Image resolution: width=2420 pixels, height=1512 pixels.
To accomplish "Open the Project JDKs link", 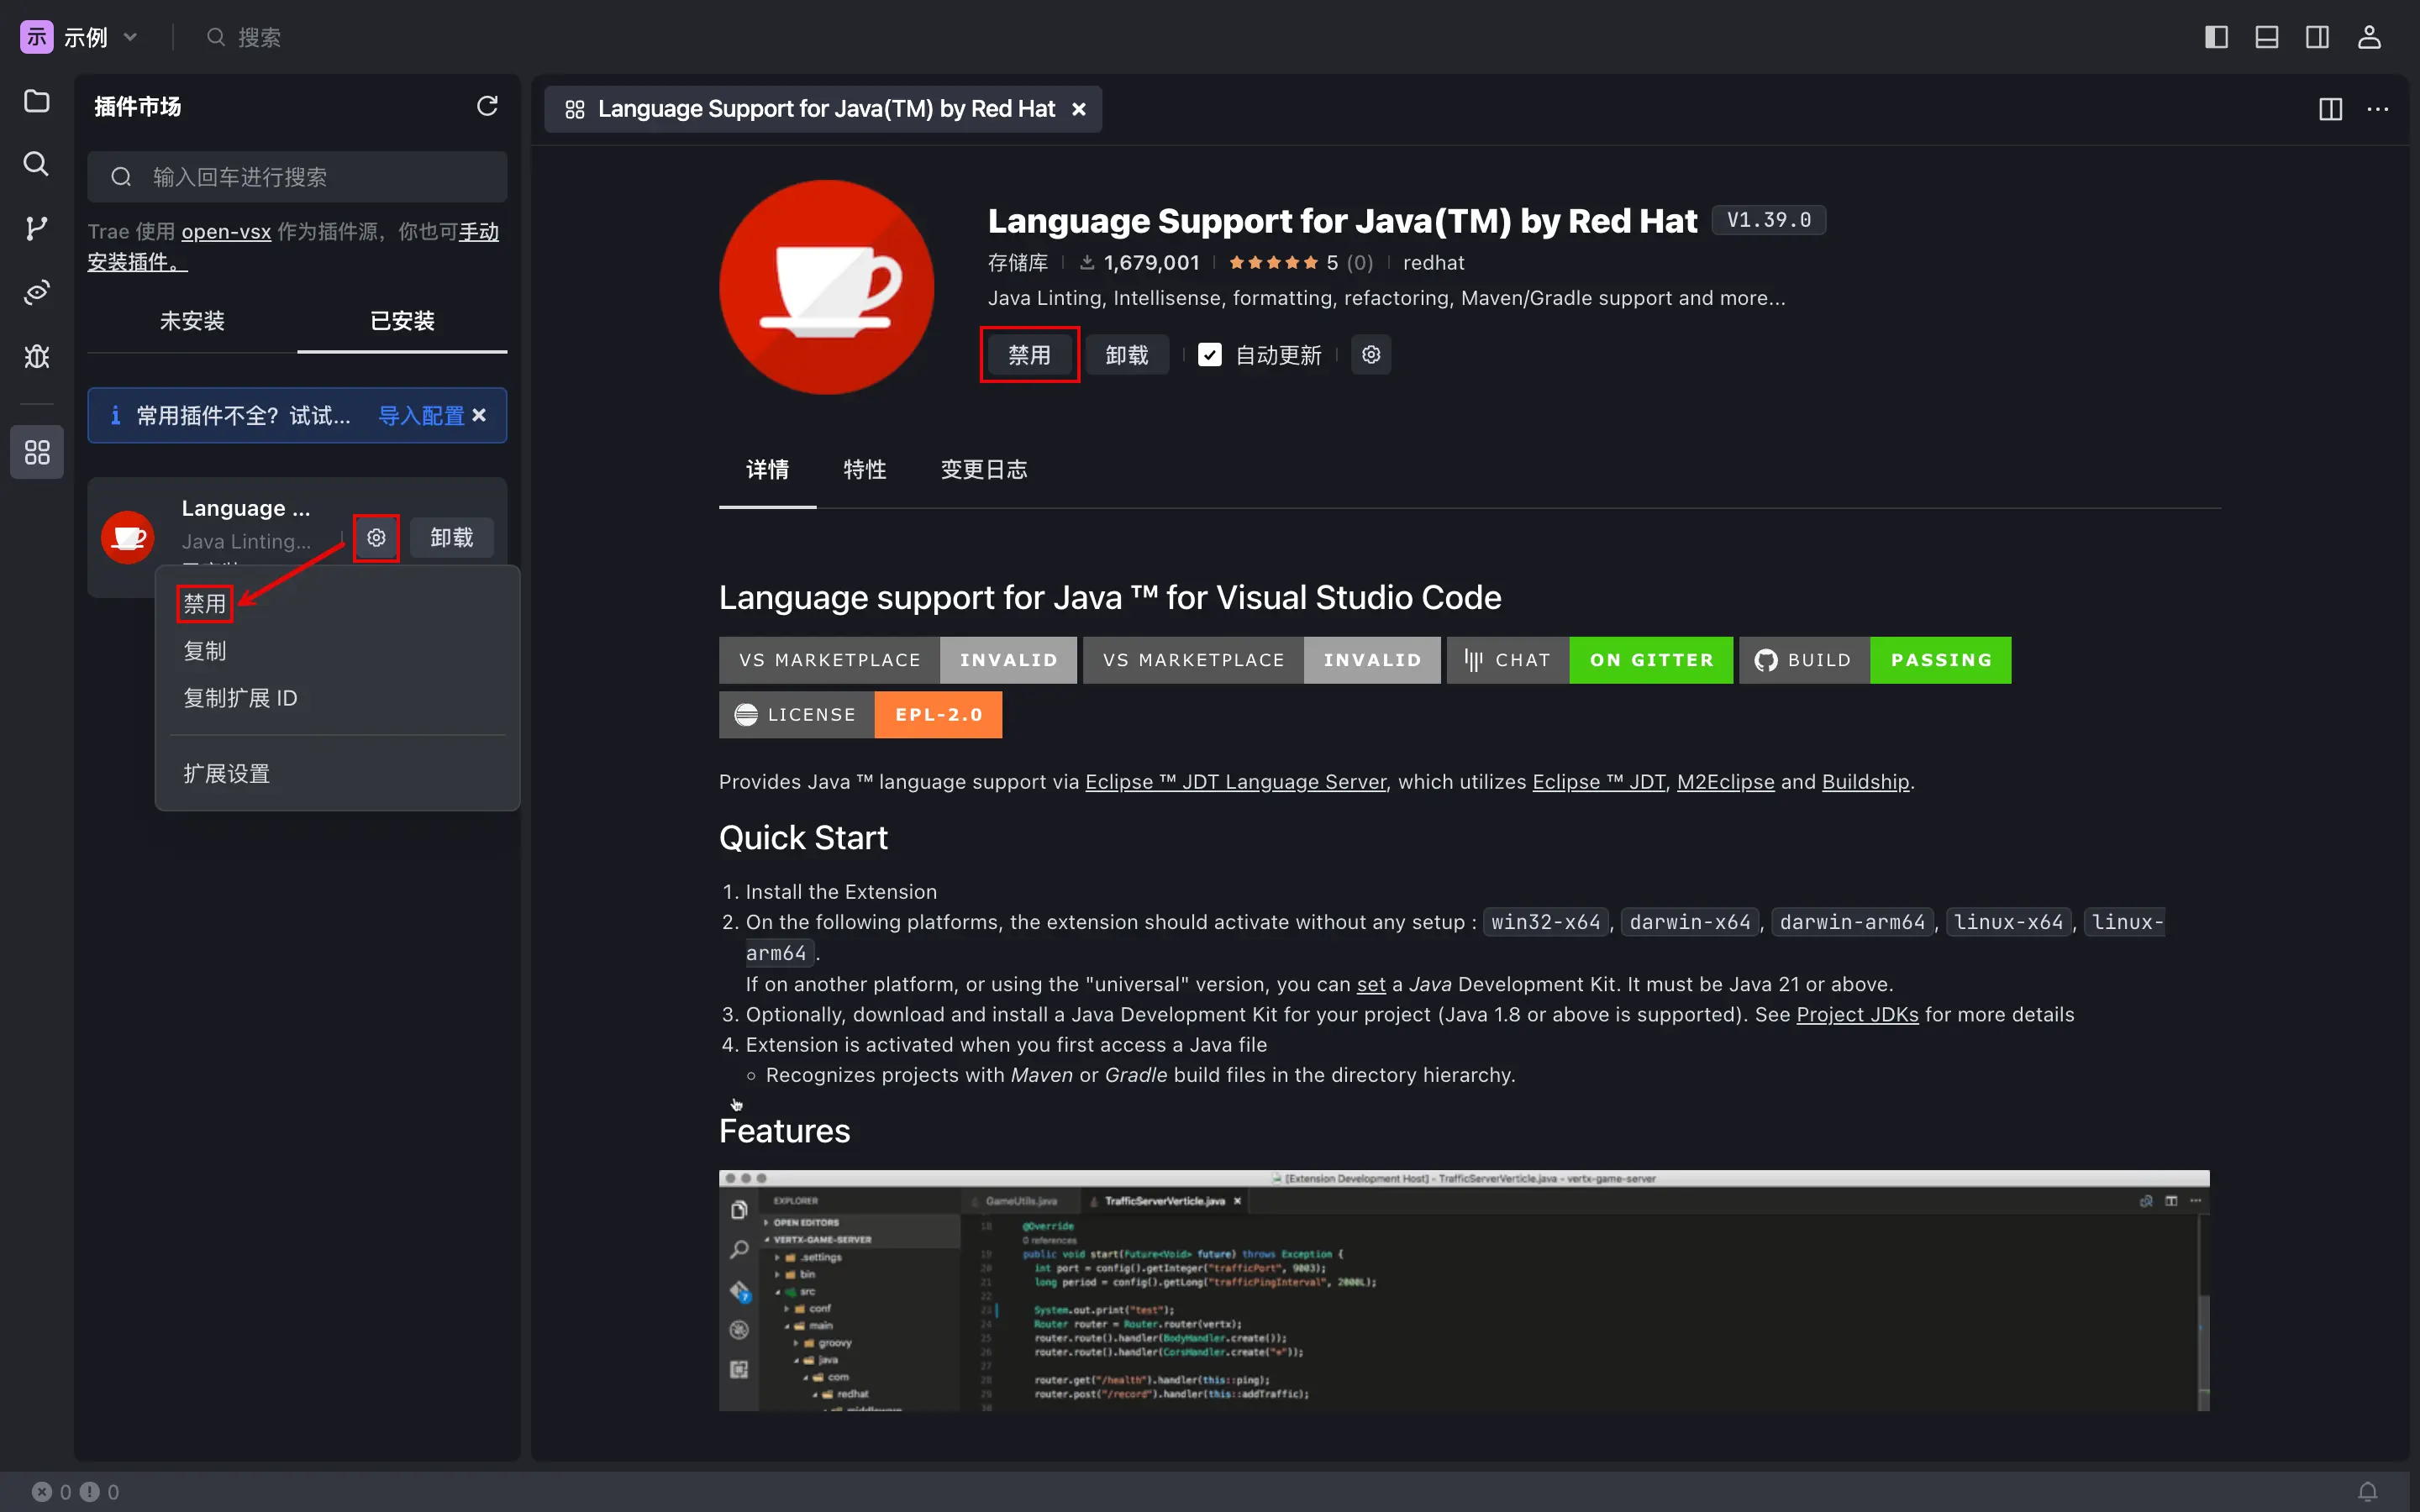I will click(x=1857, y=1015).
